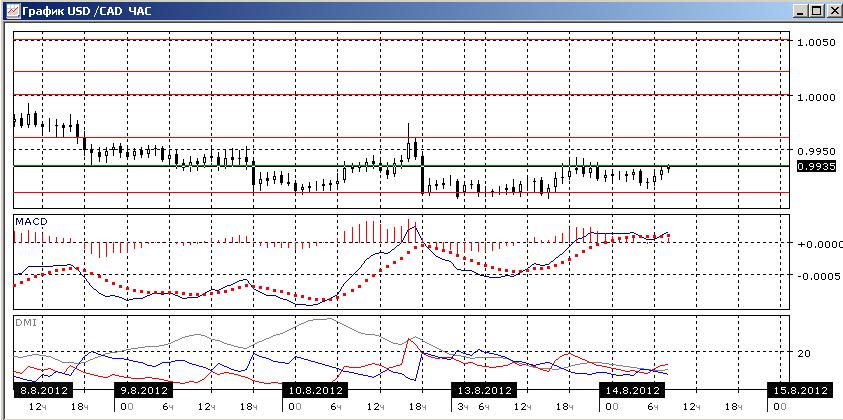Select the 10.8.2012 date marker
Screen dimensions: 843x420
pos(316,390)
